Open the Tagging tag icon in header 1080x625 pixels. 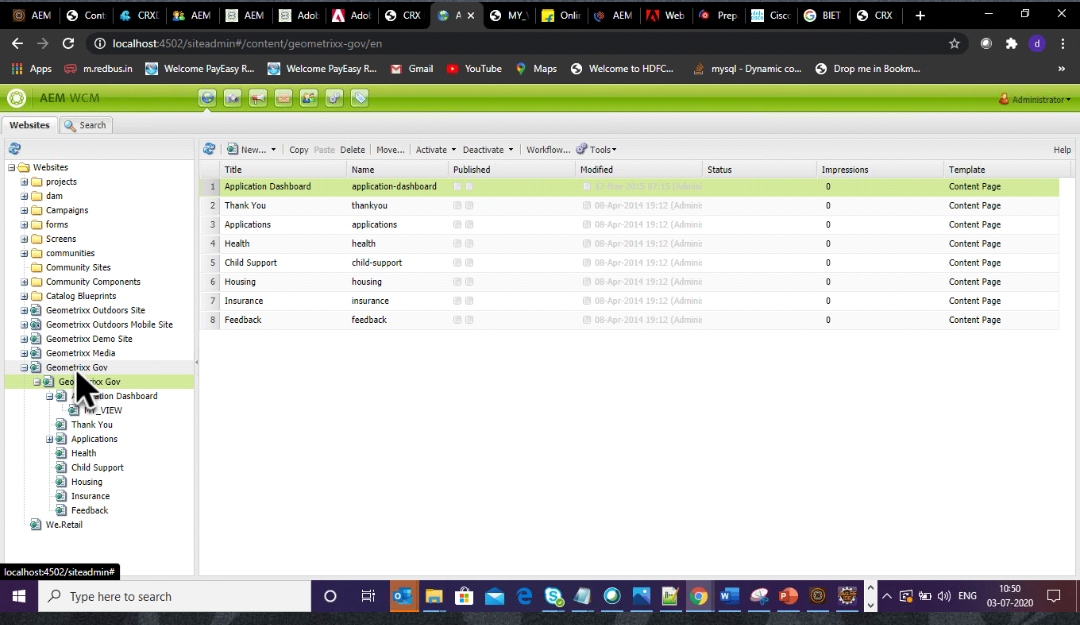point(359,98)
